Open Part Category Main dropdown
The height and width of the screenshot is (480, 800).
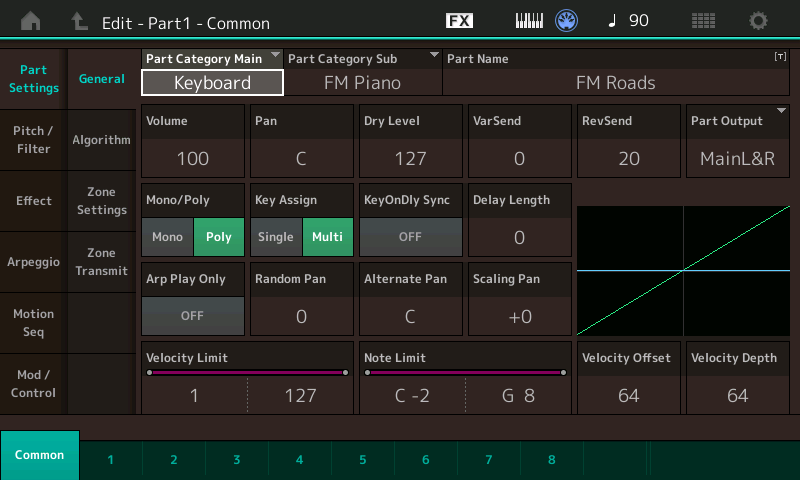coord(212,82)
